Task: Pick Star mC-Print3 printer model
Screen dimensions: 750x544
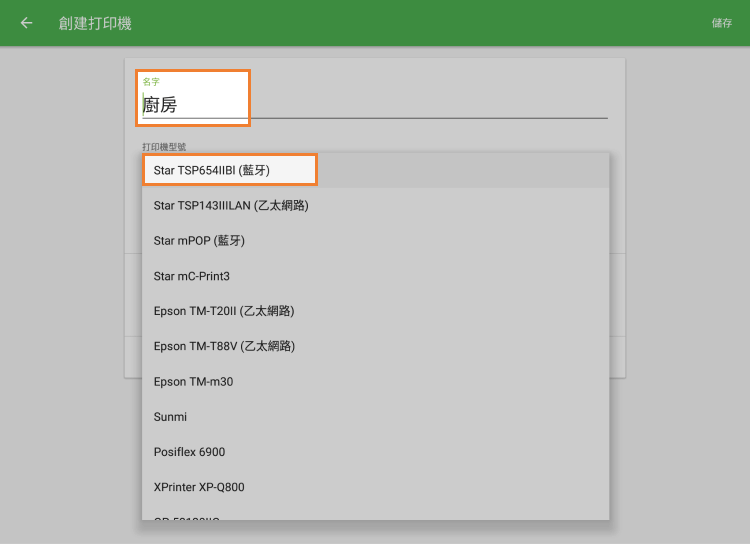Action: click(192, 276)
